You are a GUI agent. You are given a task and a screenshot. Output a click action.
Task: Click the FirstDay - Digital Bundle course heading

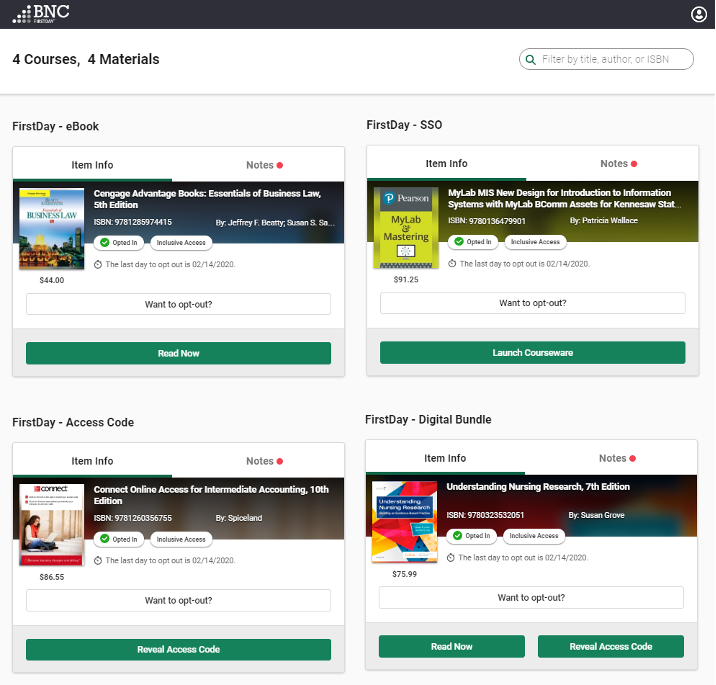click(428, 420)
